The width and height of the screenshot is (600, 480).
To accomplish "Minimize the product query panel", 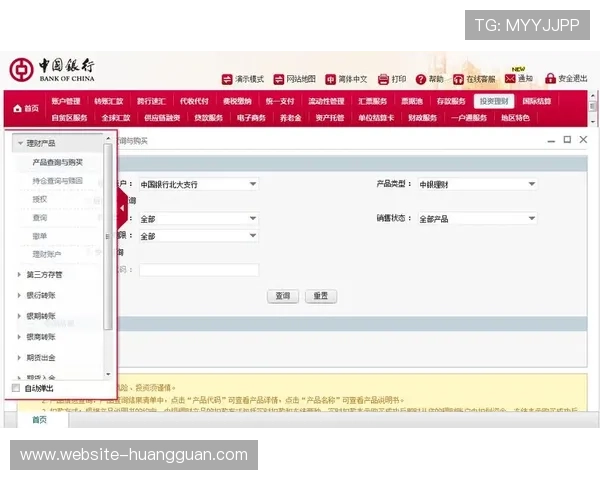I will coord(551,140).
